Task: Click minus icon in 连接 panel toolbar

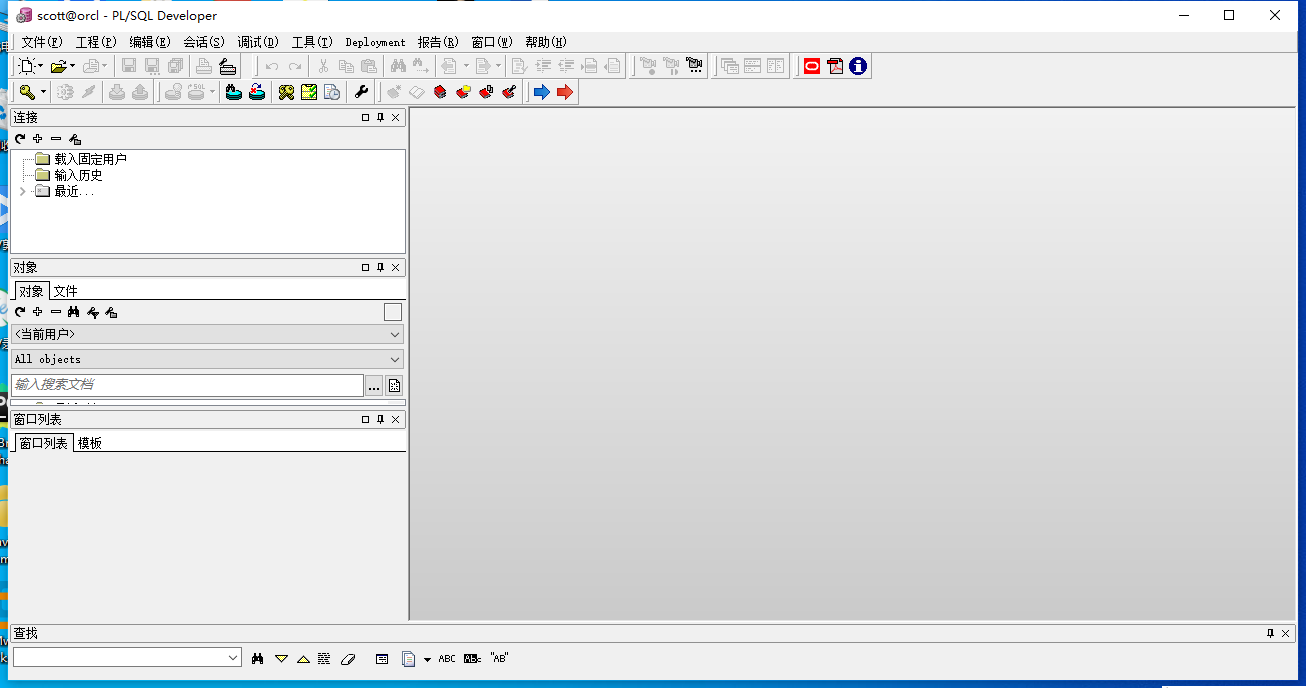Action: (x=56, y=139)
